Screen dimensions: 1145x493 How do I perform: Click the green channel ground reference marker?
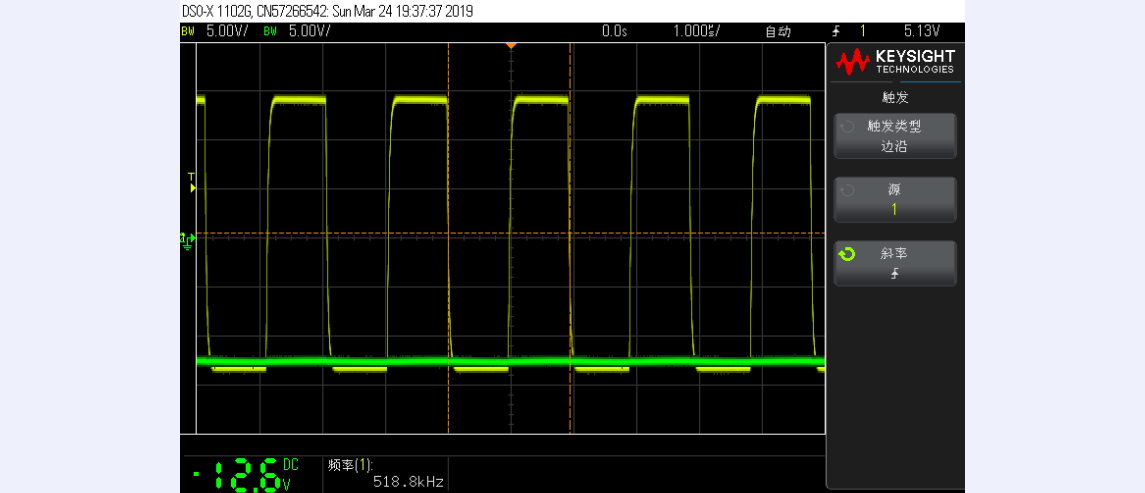[187, 240]
